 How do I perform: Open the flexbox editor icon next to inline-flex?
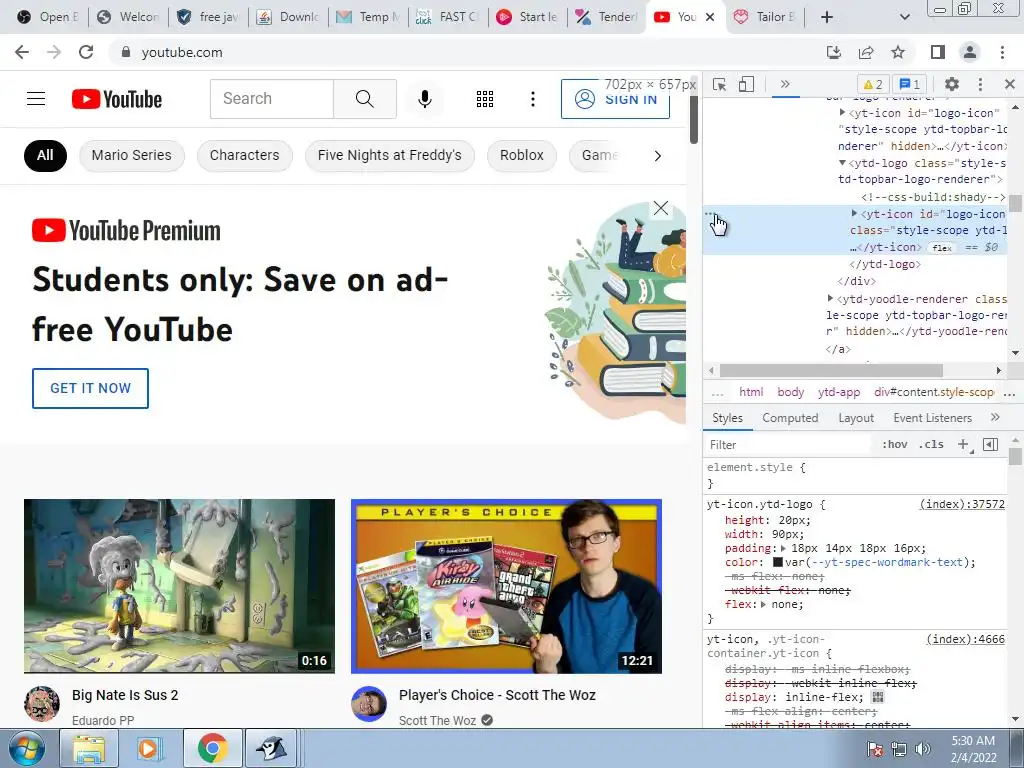877,697
